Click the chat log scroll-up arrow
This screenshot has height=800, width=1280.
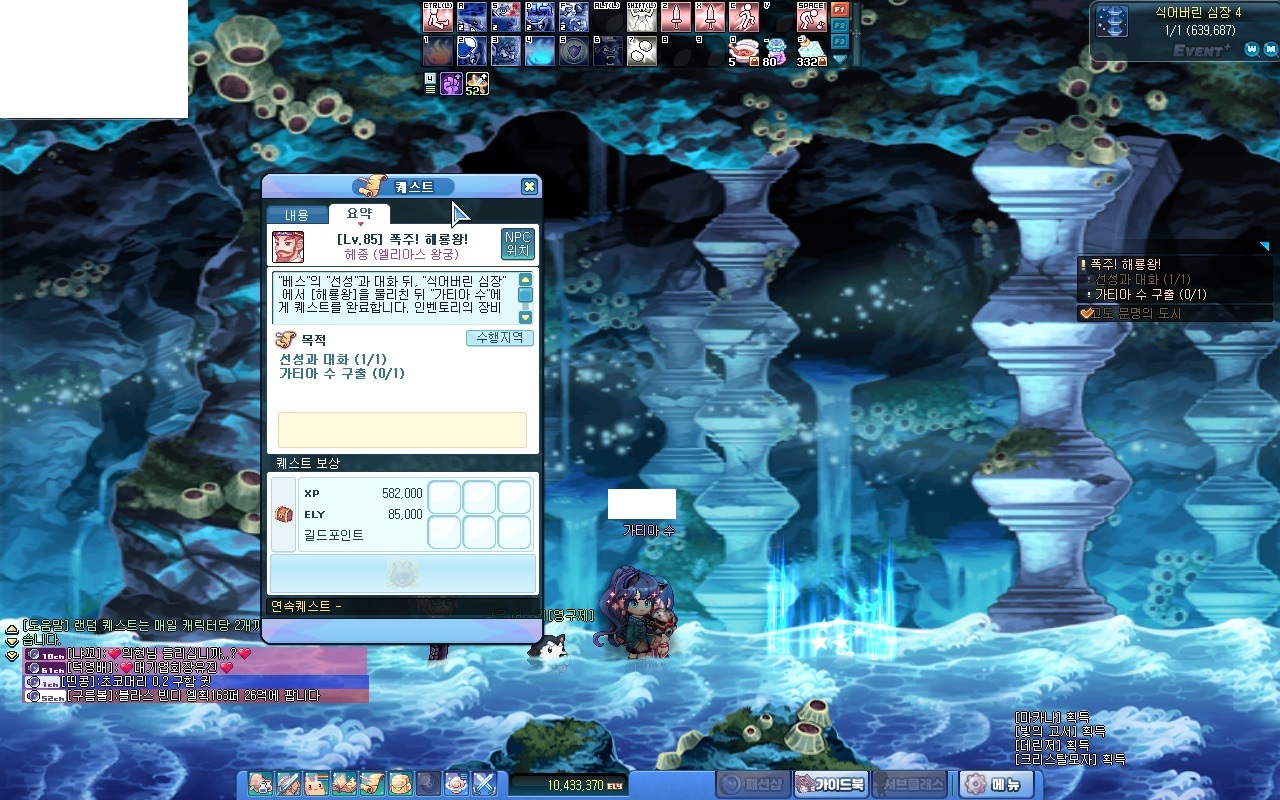tap(12, 629)
